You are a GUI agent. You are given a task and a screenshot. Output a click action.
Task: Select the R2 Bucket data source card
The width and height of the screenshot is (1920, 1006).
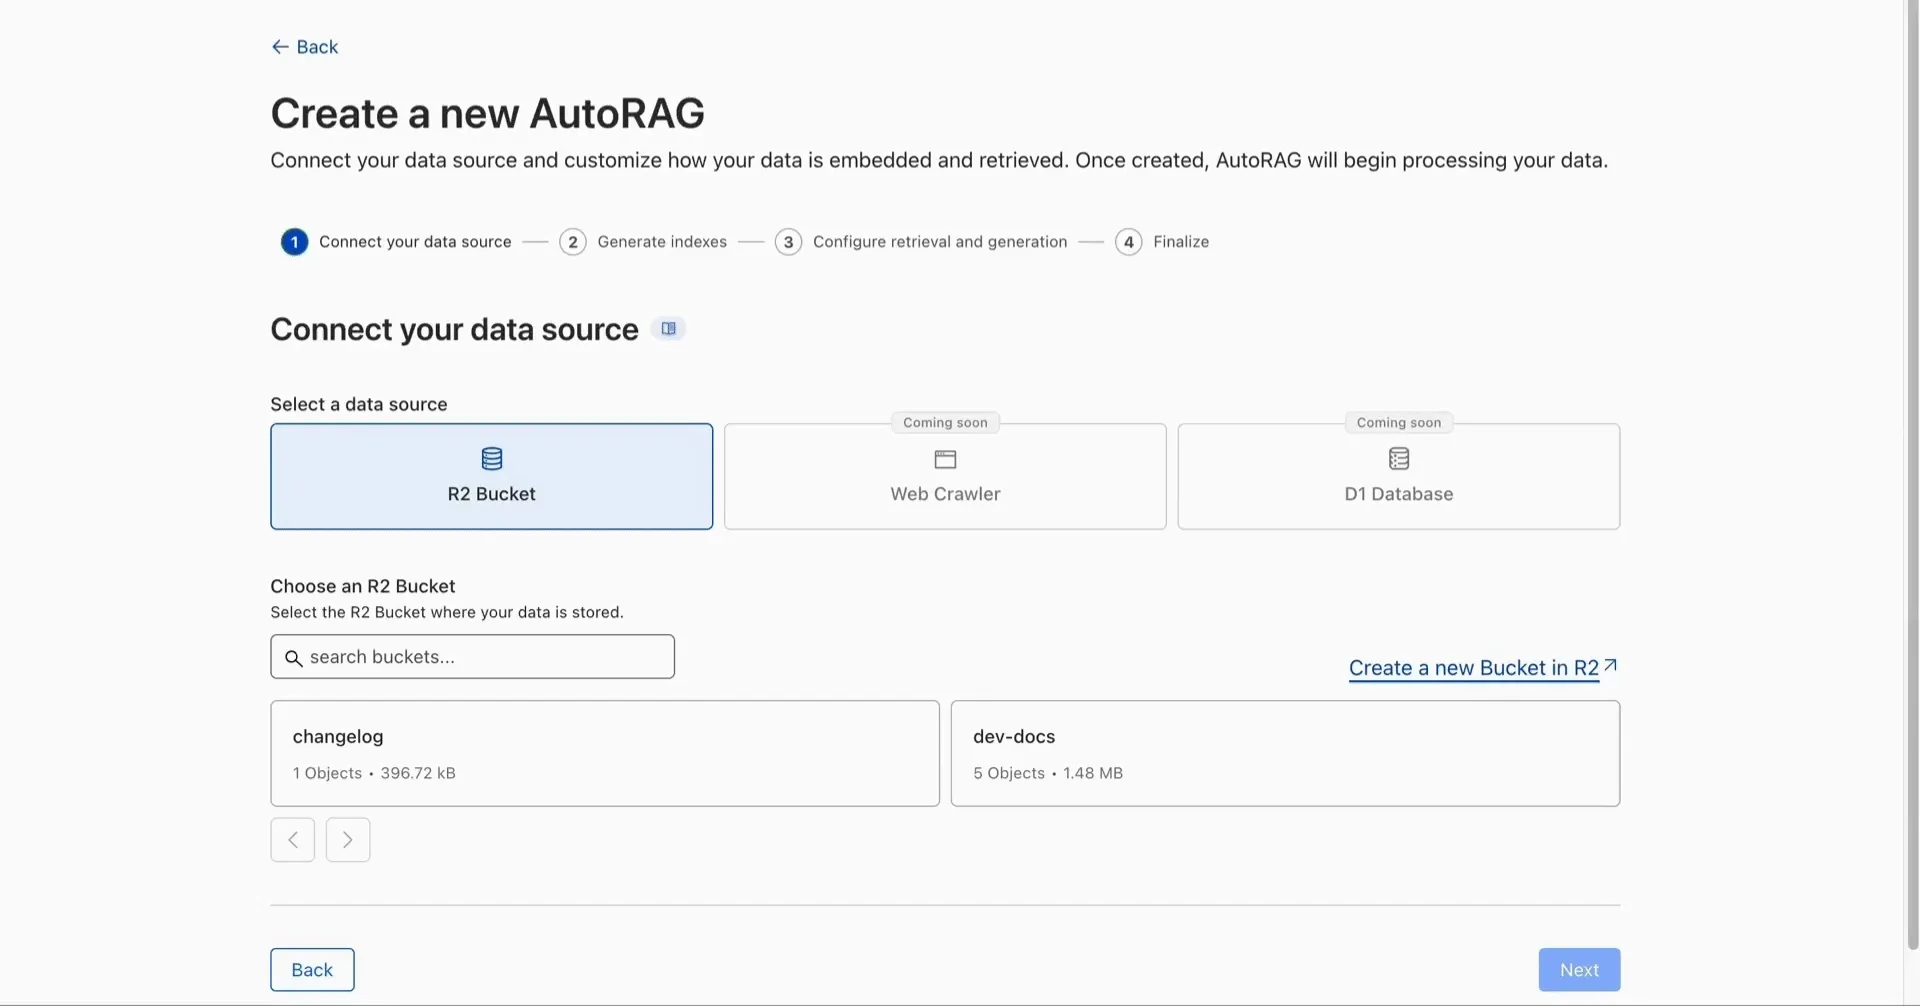coord(491,477)
